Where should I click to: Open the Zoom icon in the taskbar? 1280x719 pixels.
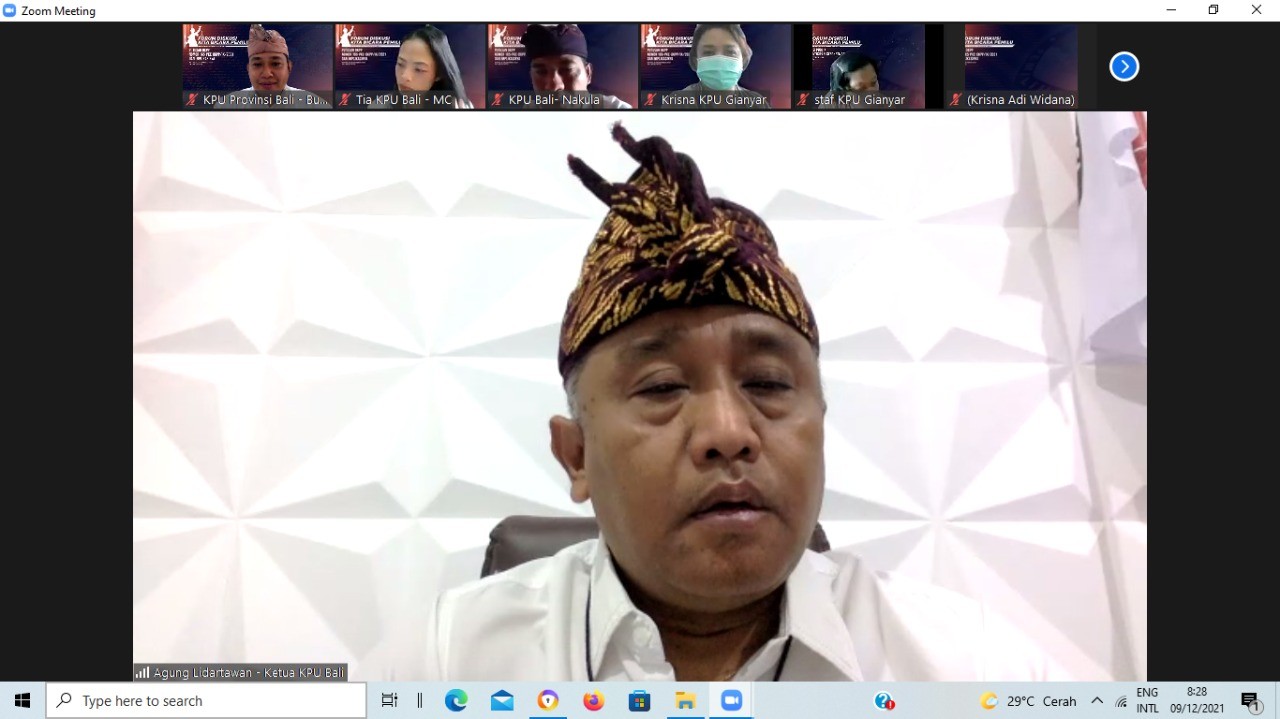[x=731, y=701]
